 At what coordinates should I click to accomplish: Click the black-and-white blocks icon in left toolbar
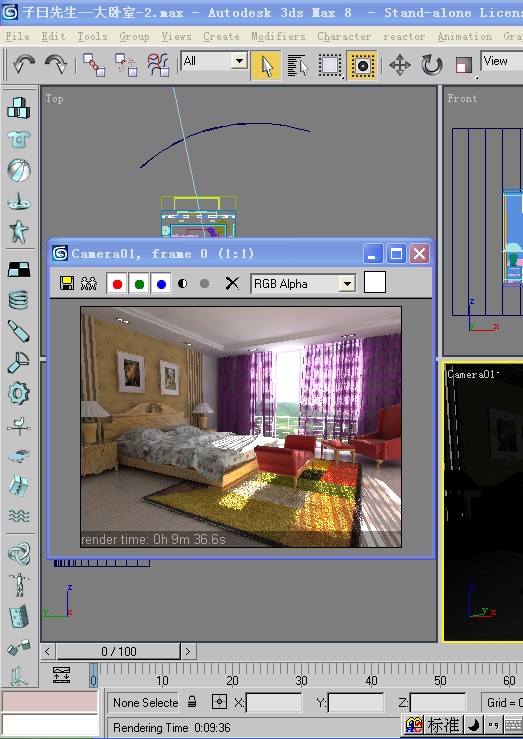(19, 269)
